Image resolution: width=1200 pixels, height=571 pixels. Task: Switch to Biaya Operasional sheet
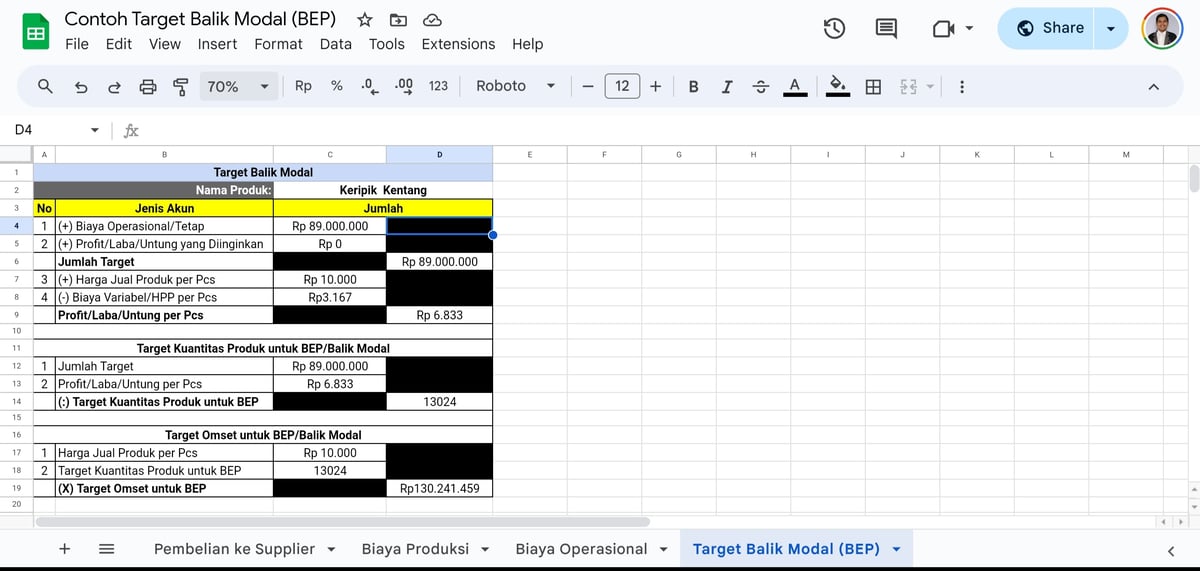581,549
